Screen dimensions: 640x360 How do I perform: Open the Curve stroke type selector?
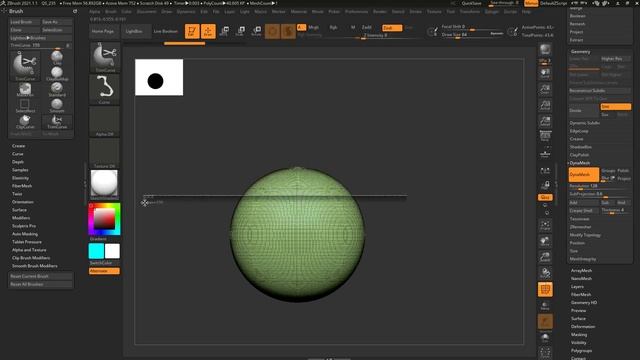tap(104, 89)
